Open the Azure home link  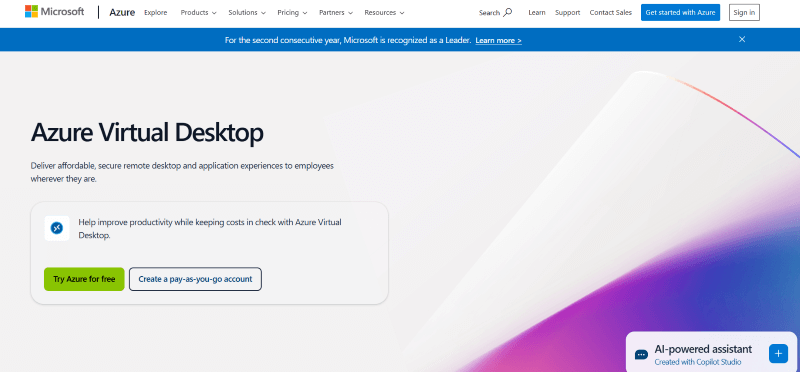[x=122, y=12]
